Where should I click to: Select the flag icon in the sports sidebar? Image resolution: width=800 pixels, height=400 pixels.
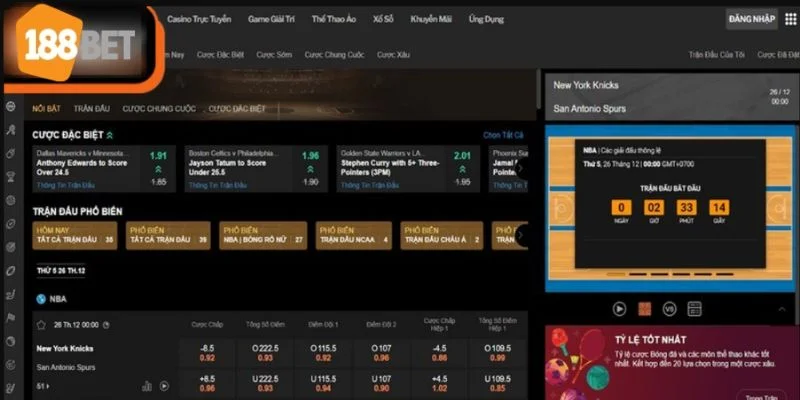(x=11, y=317)
